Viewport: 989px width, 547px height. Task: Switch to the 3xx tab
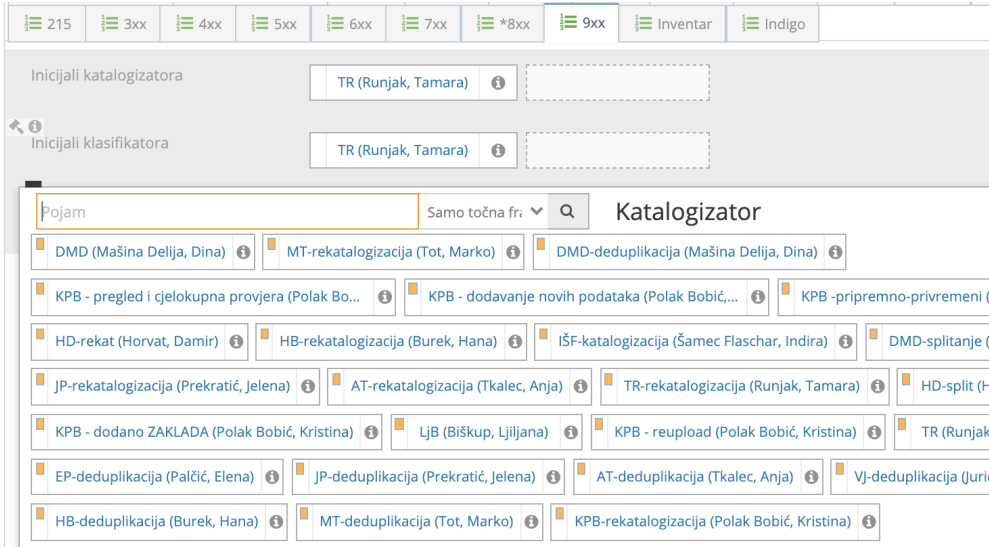[x=123, y=24]
